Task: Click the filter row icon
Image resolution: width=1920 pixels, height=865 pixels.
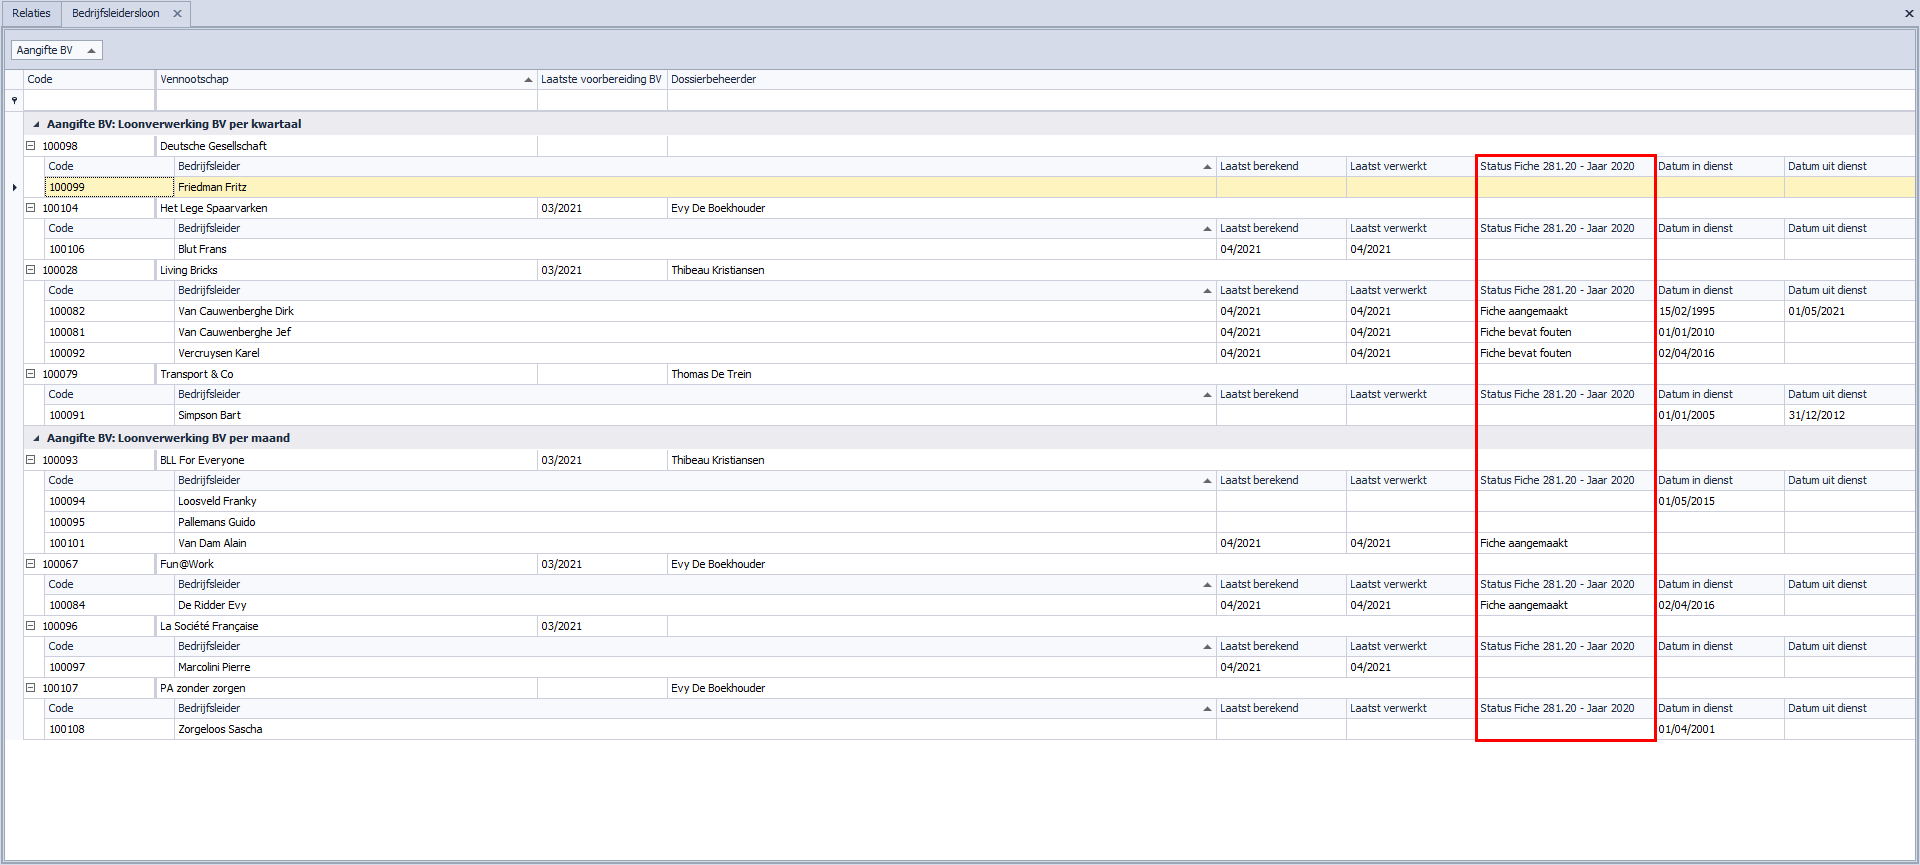Action: (14, 100)
